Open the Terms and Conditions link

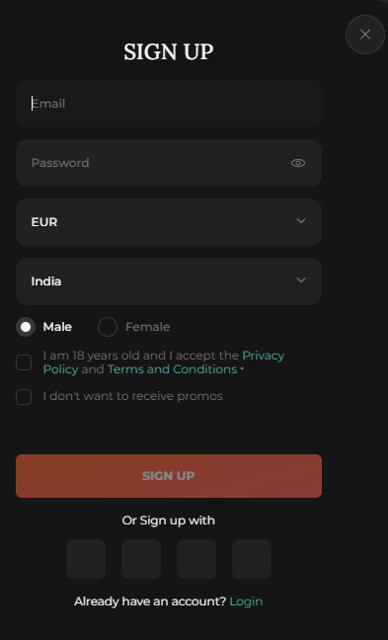(x=172, y=369)
